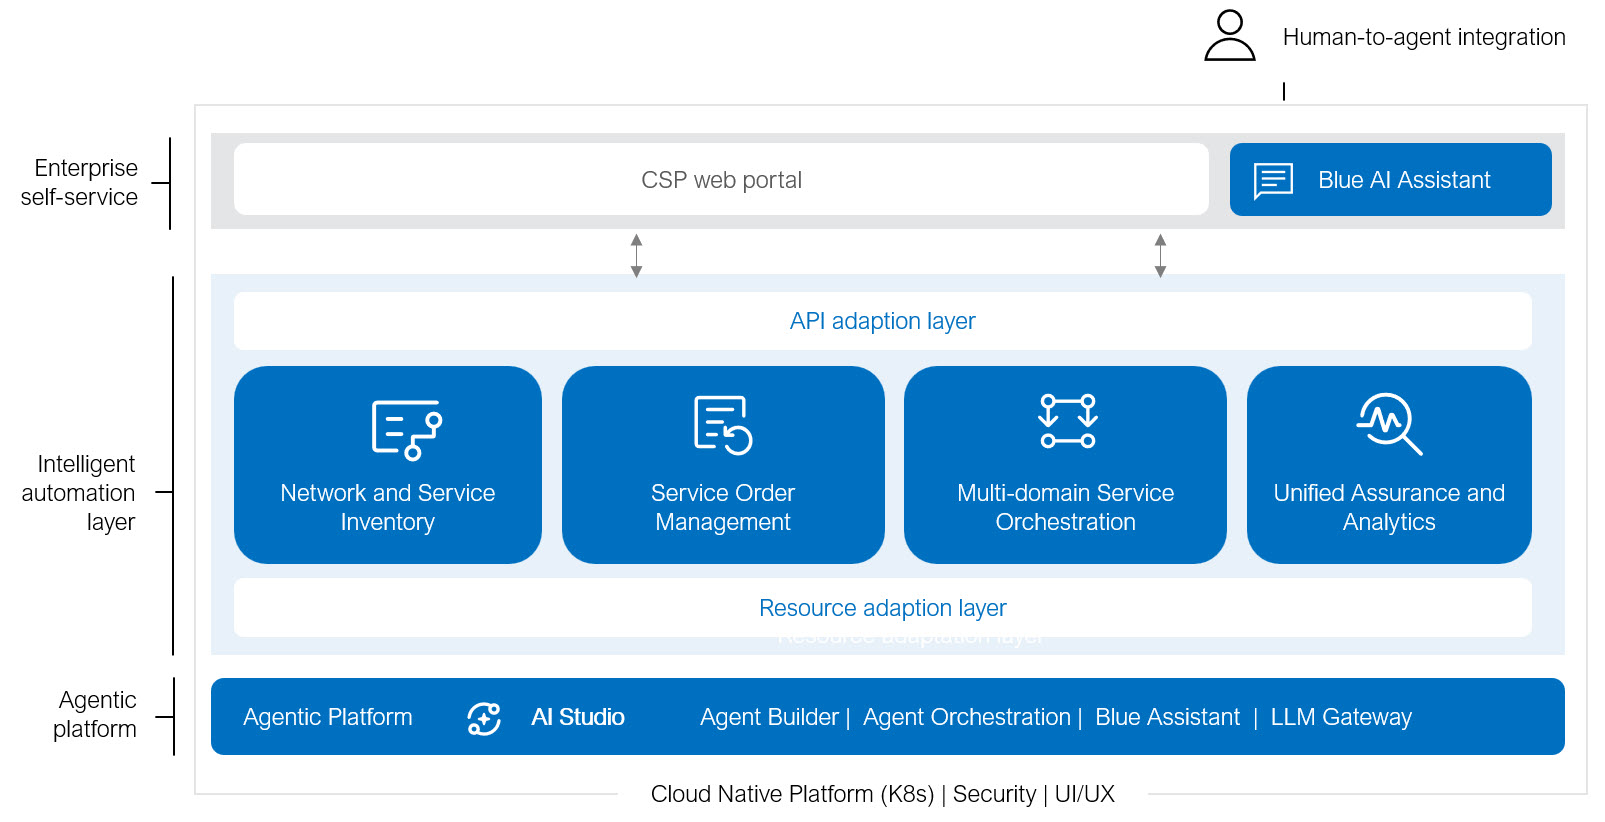Click the AI Studio sparkle icon
The height and width of the screenshot is (822, 1605).
(484, 718)
